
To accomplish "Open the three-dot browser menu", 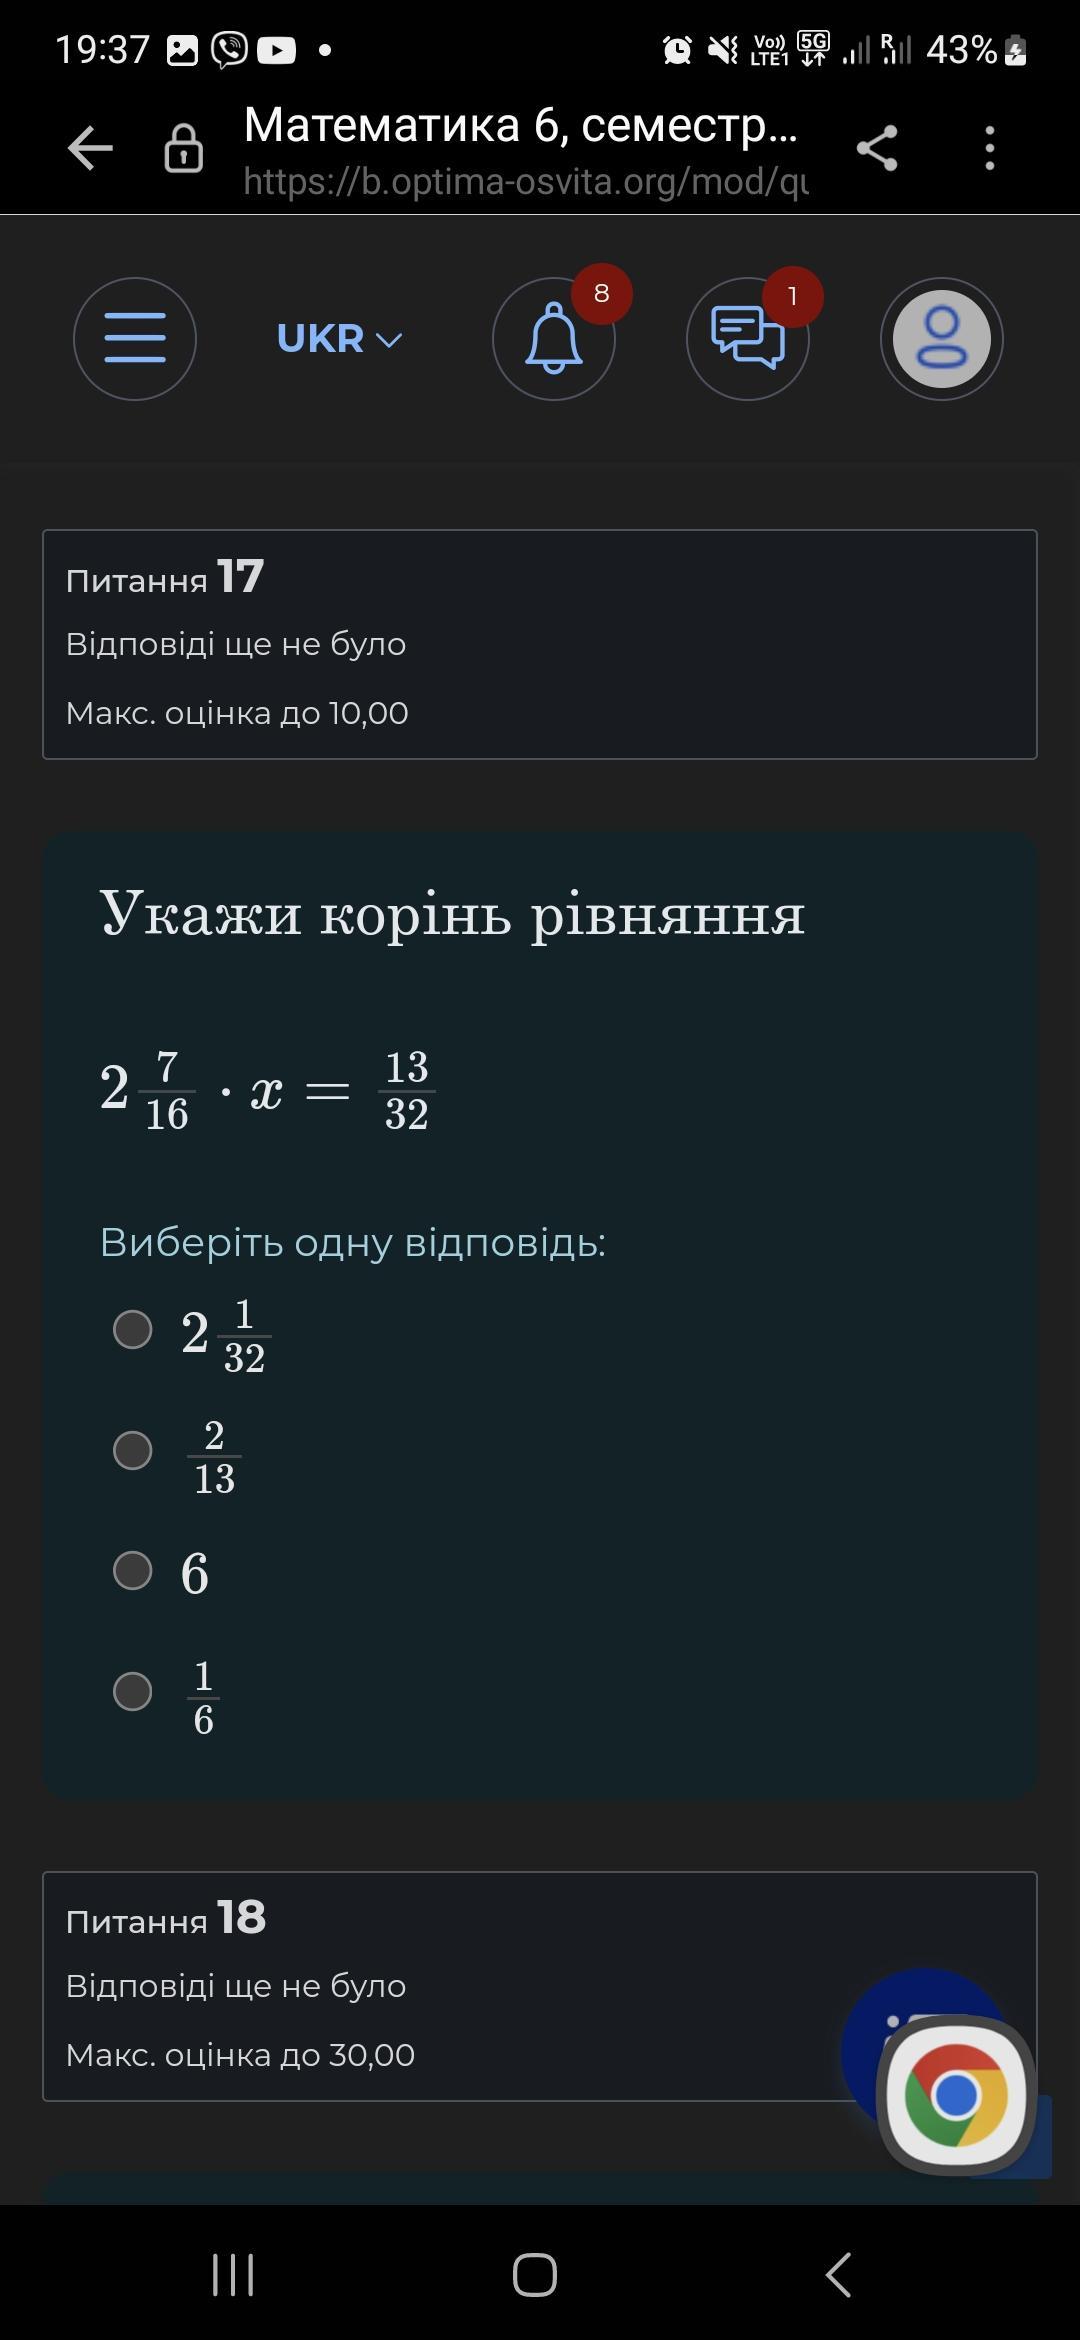I will point(989,149).
